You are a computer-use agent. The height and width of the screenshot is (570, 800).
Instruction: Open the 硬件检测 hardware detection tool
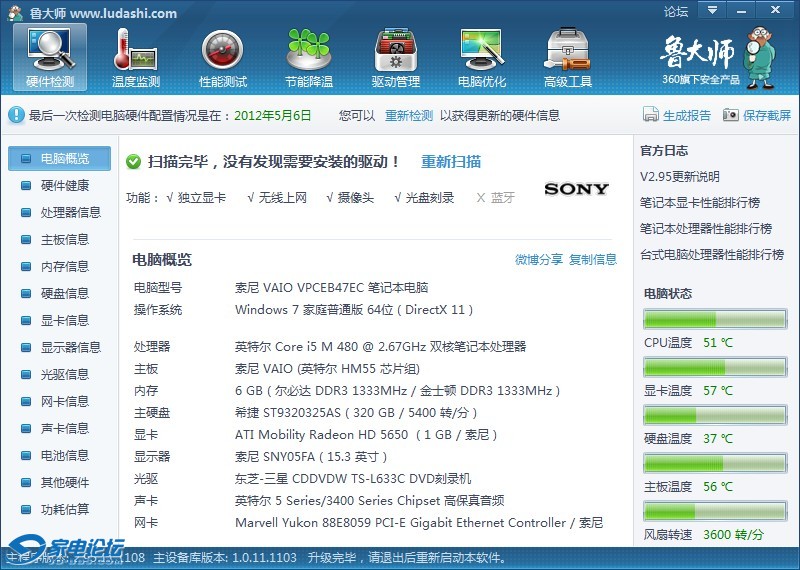tap(50, 58)
